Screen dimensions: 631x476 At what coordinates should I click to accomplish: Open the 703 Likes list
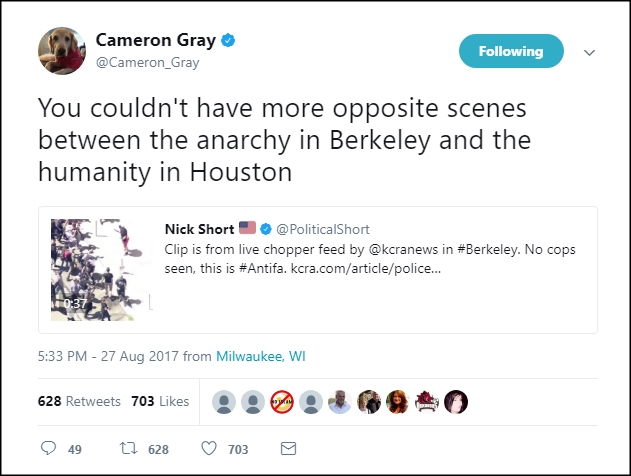[x=160, y=401]
